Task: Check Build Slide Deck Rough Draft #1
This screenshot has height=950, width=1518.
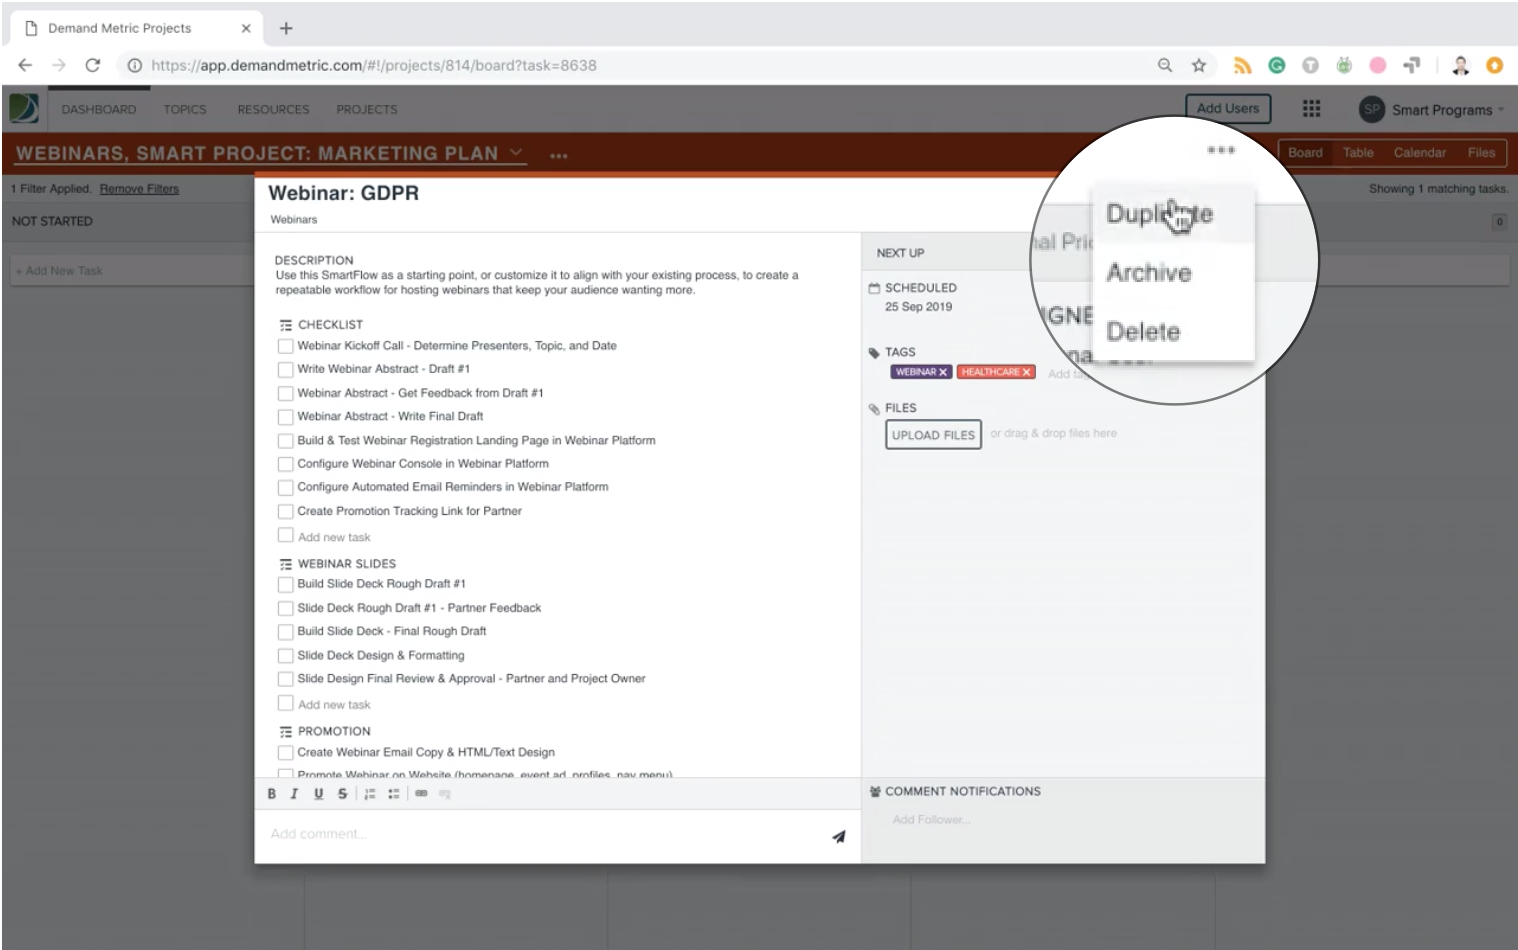Action: (x=285, y=584)
